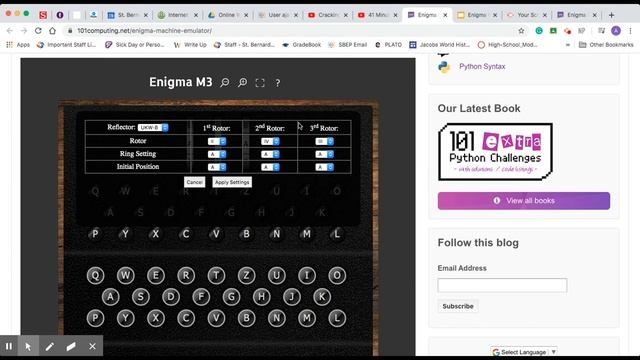640x360 pixels.
Task: Select the eraser tool in recording toolbar
Action: (71, 346)
